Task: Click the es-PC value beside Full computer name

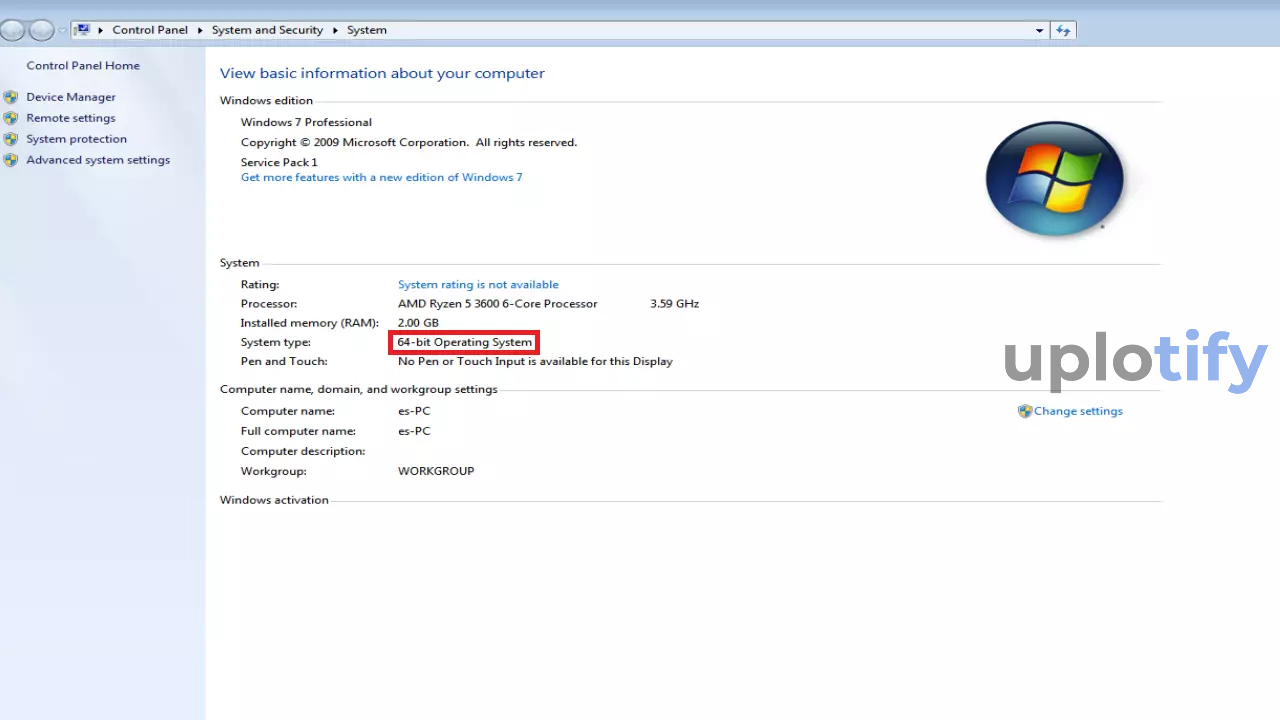Action: coord(414,431)
